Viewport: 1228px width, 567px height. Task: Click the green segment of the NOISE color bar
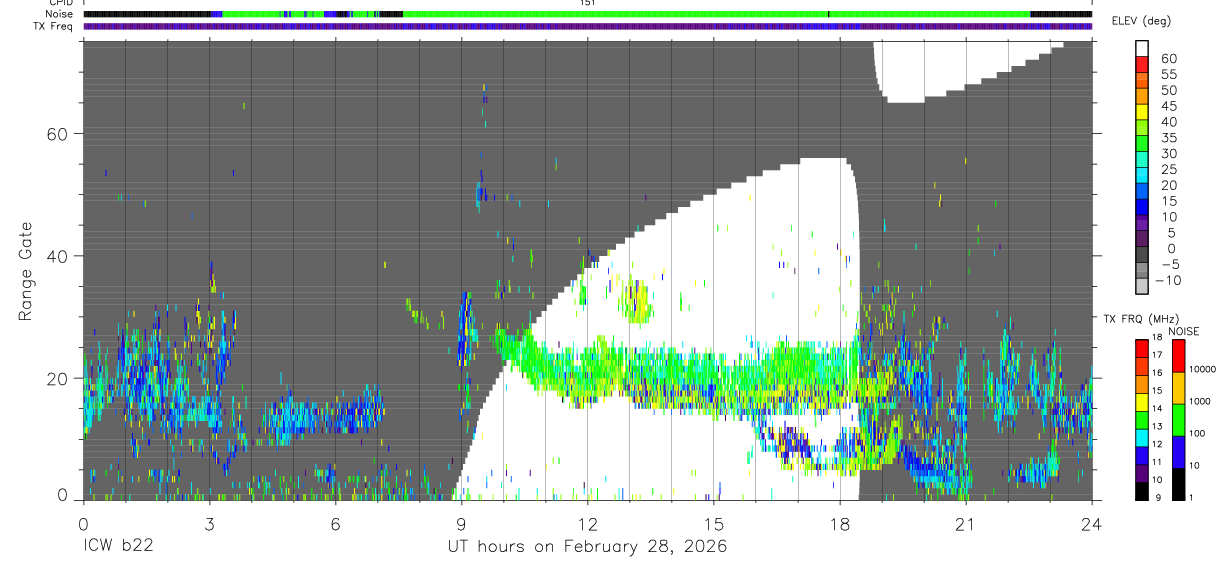point(1179,420)
